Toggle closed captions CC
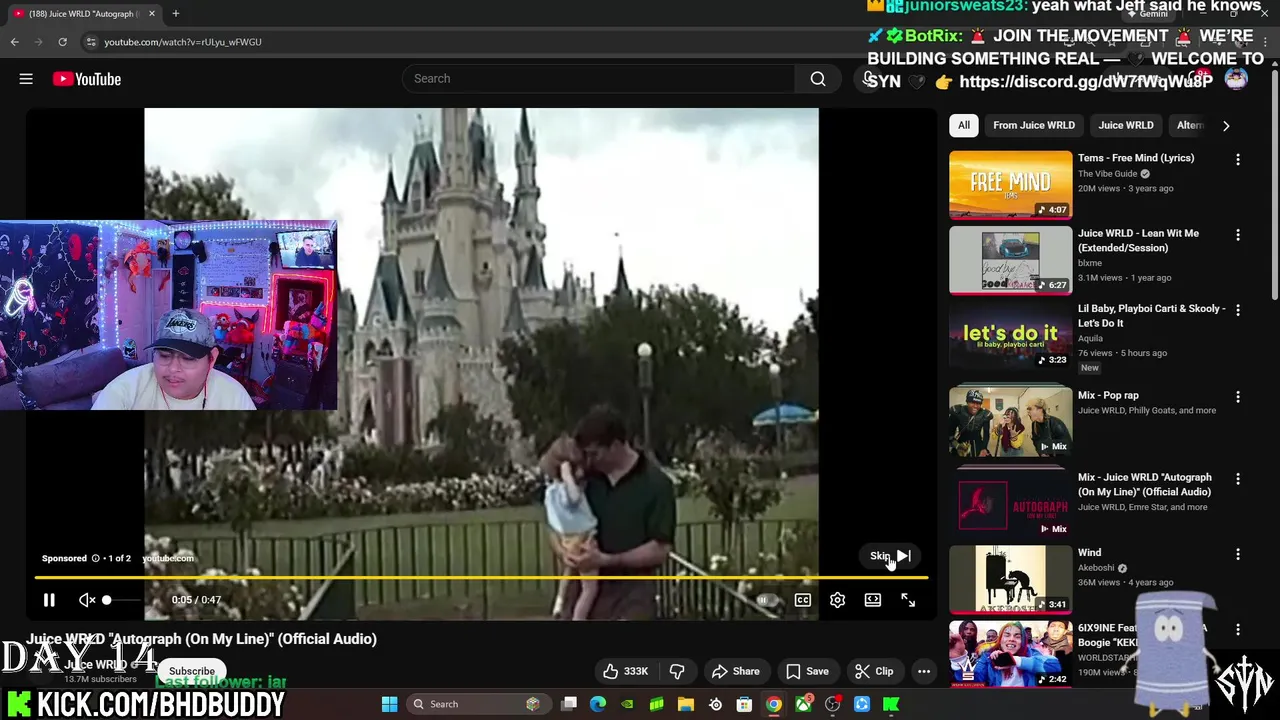The image size is (1280, 720). click(803, 600)
